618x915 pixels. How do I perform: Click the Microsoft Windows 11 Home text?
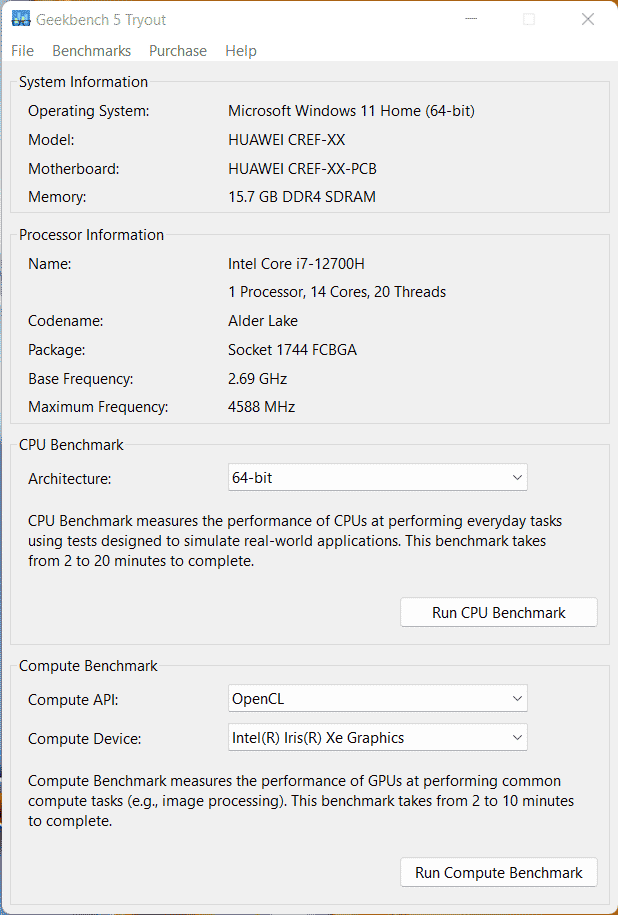(351, 111)
